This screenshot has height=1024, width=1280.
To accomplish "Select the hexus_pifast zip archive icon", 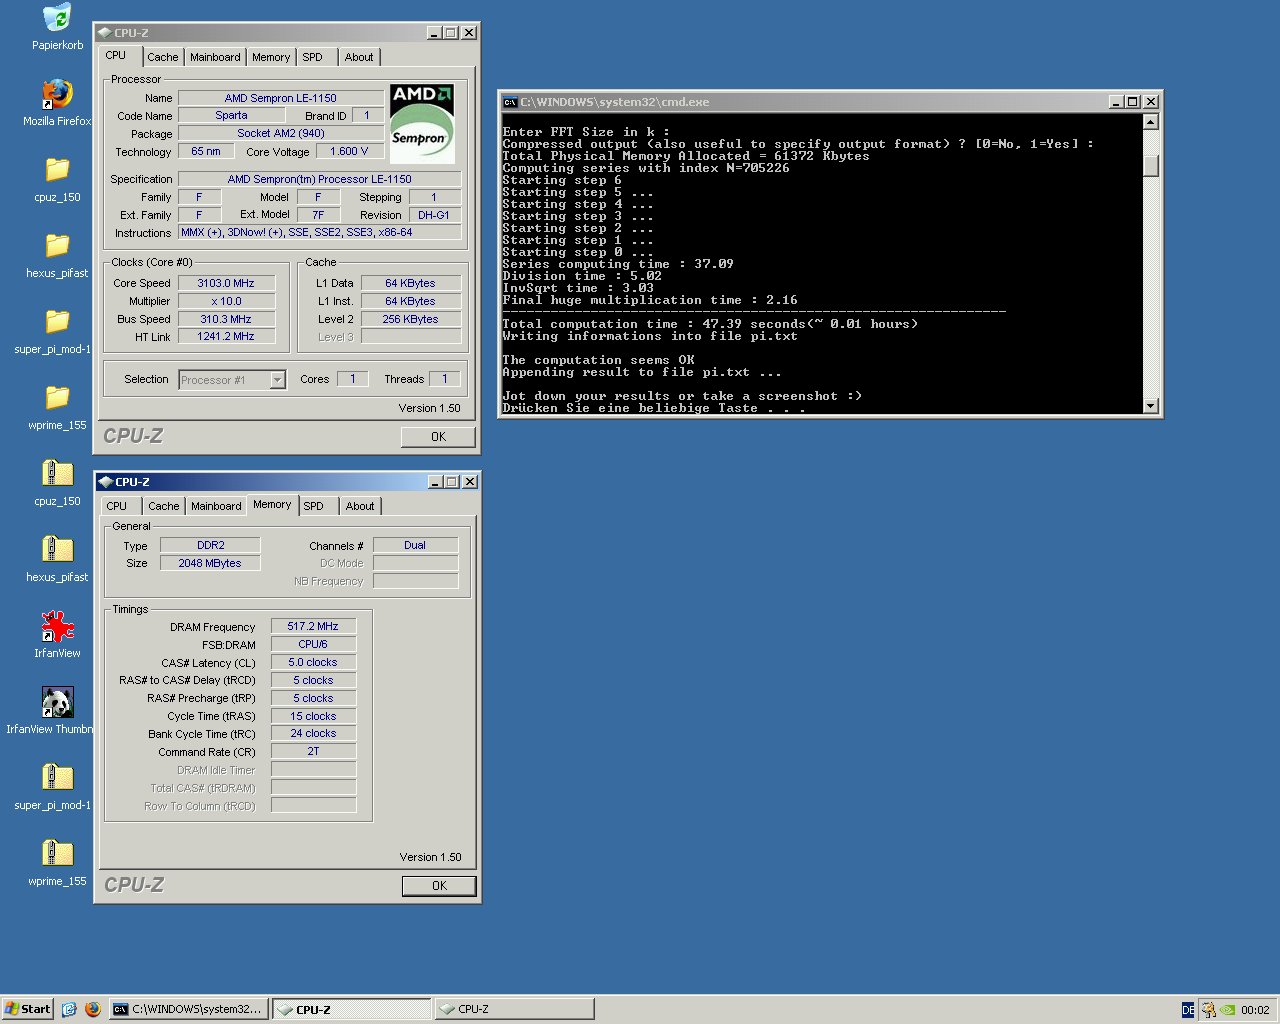I will point(57,550).
